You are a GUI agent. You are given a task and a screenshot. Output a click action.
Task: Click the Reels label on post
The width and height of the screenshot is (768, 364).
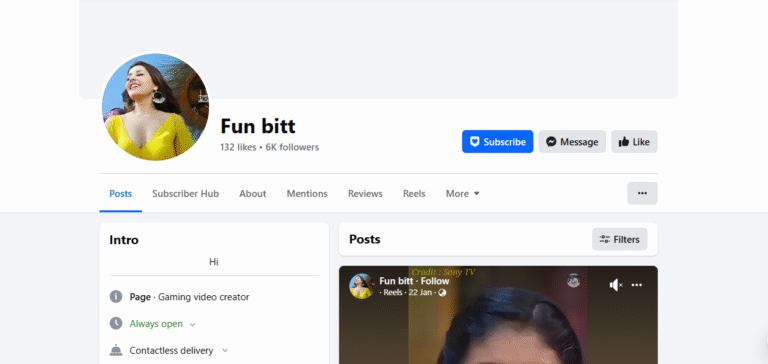click(393, 292)
